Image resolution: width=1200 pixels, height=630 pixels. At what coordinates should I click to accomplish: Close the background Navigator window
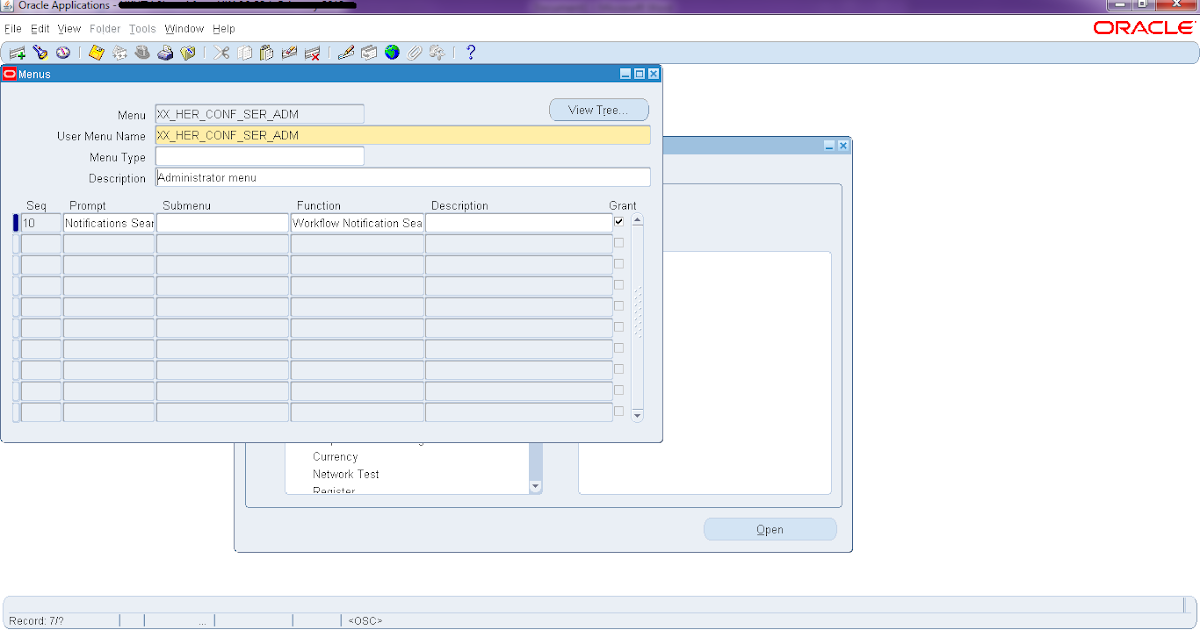click(x=843, y=146)
